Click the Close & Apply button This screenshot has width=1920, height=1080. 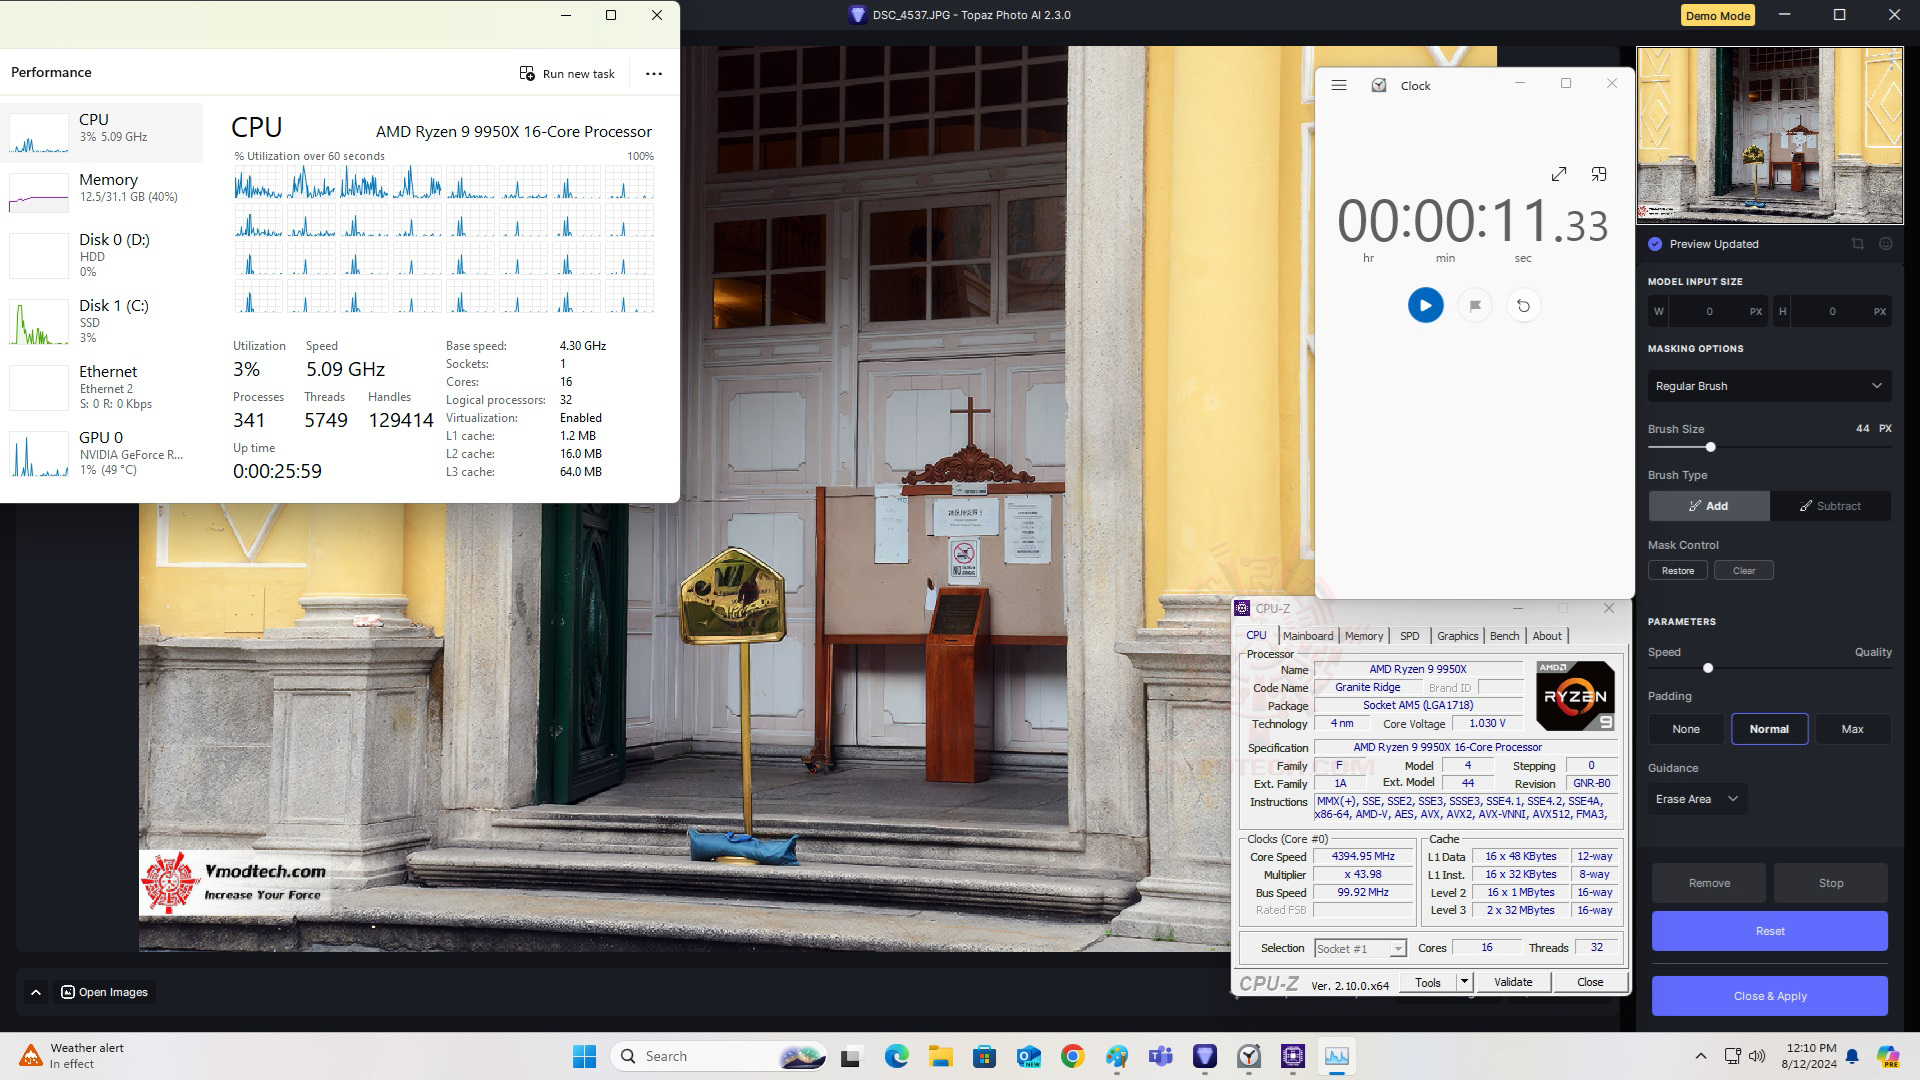tap(1769, 996)
